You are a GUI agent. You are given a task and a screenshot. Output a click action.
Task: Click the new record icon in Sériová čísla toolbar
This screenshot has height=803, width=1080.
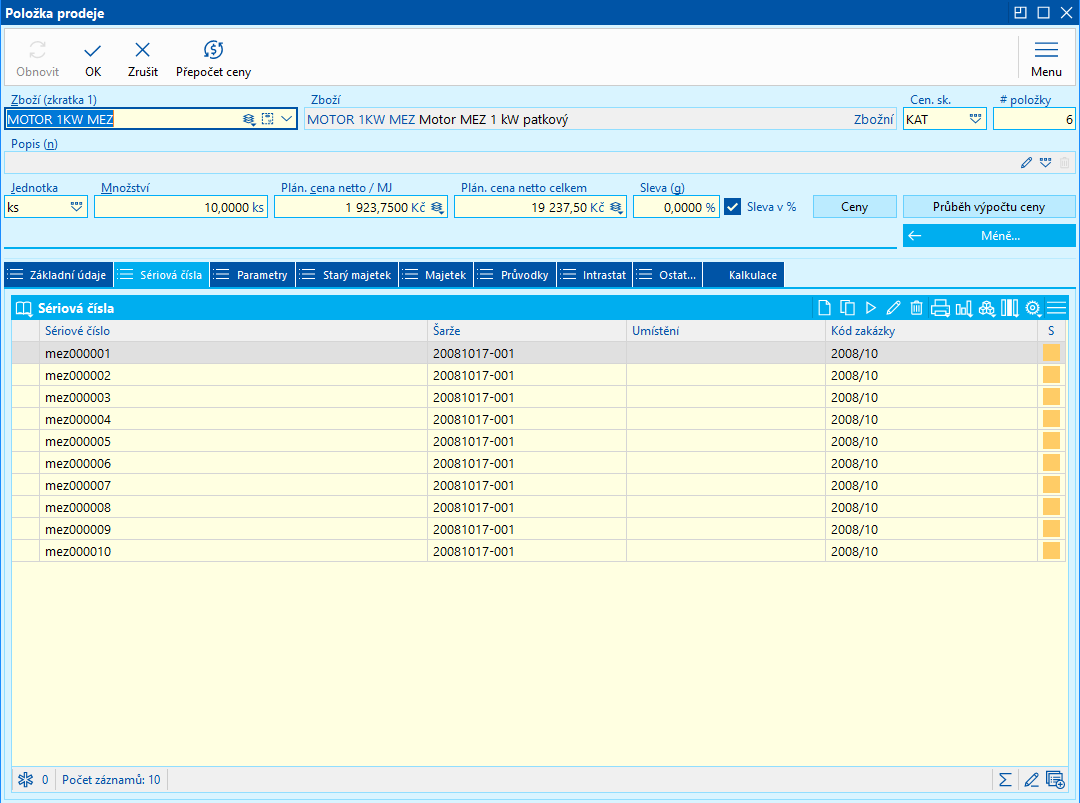[x=825, y=308]
